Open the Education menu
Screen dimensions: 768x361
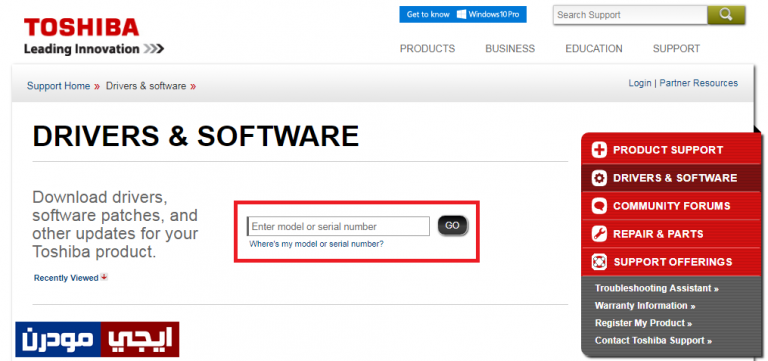coord(594,48)
